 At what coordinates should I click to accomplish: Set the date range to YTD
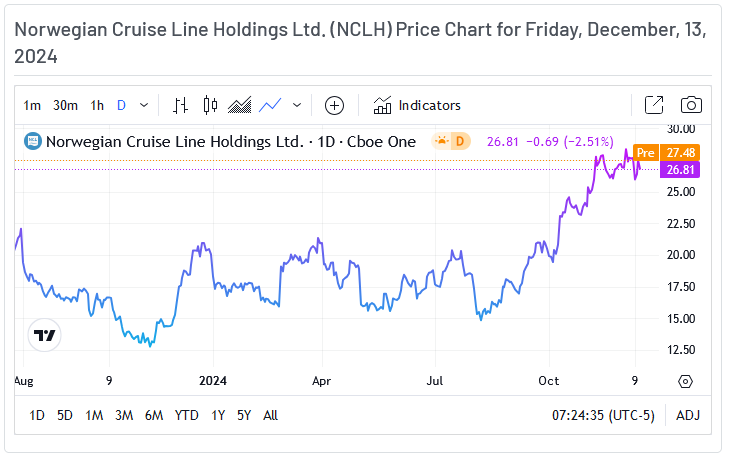point(186,415)
